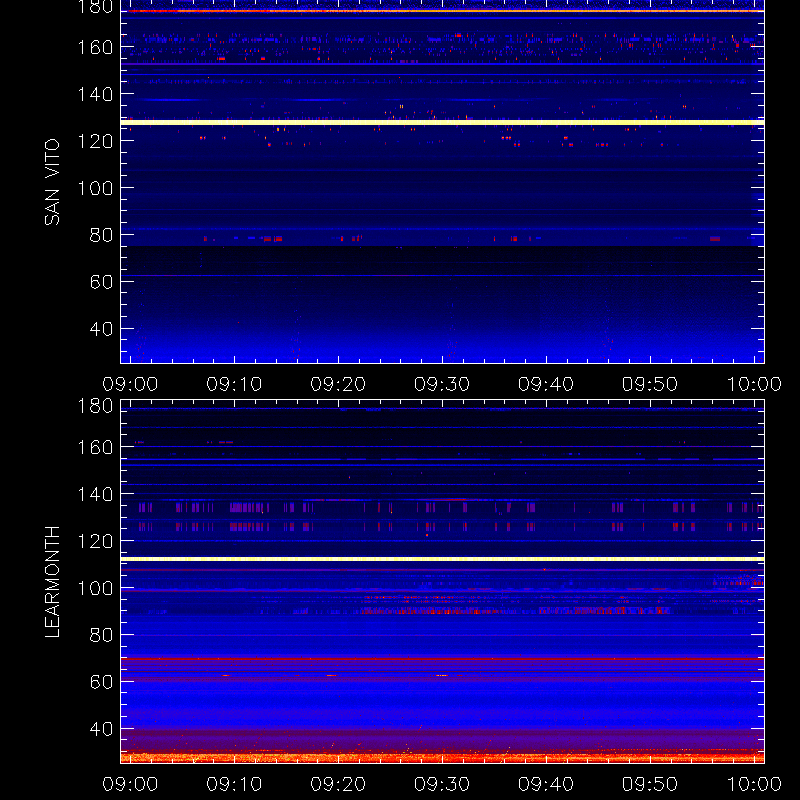Click the 09:40 time label under the San Vito plot
The image size is (800, 800).
pos(546,384)
